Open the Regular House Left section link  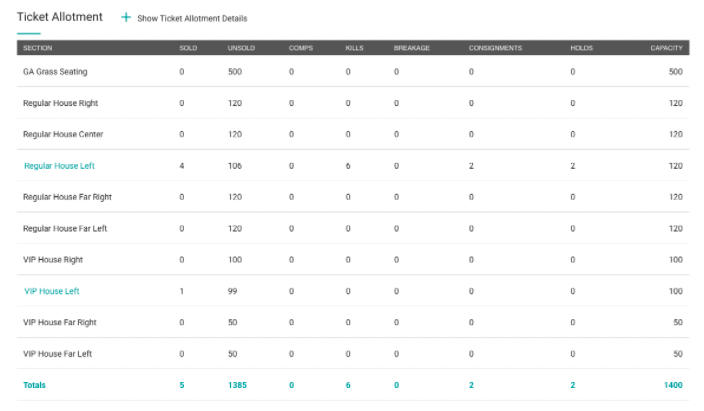tap(59, 166)
